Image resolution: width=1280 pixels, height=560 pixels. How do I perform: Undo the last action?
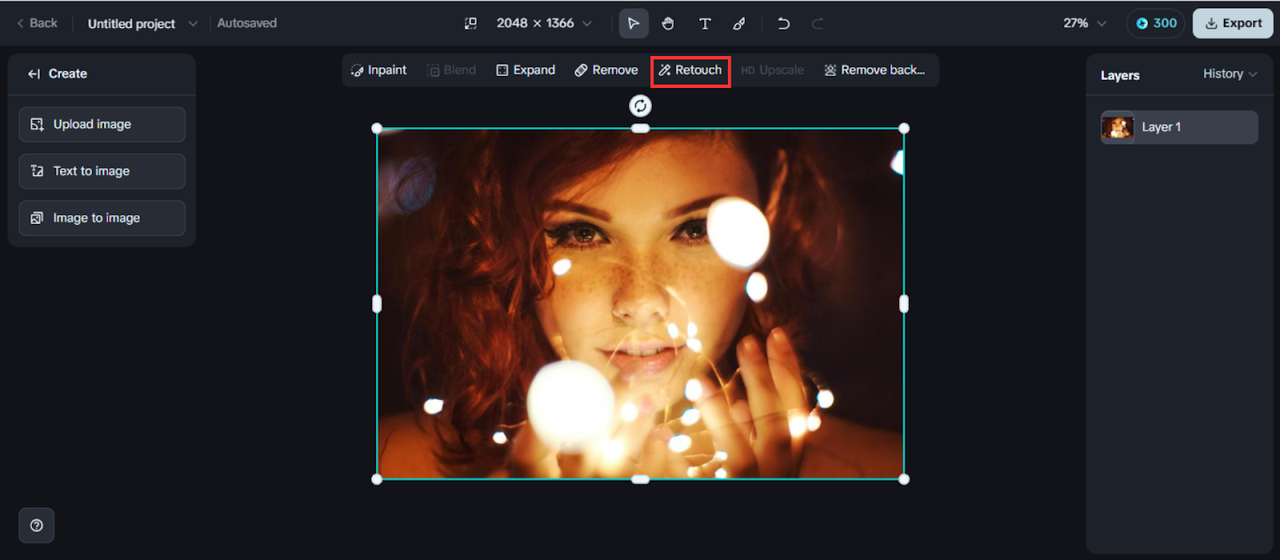coord(784,23)
